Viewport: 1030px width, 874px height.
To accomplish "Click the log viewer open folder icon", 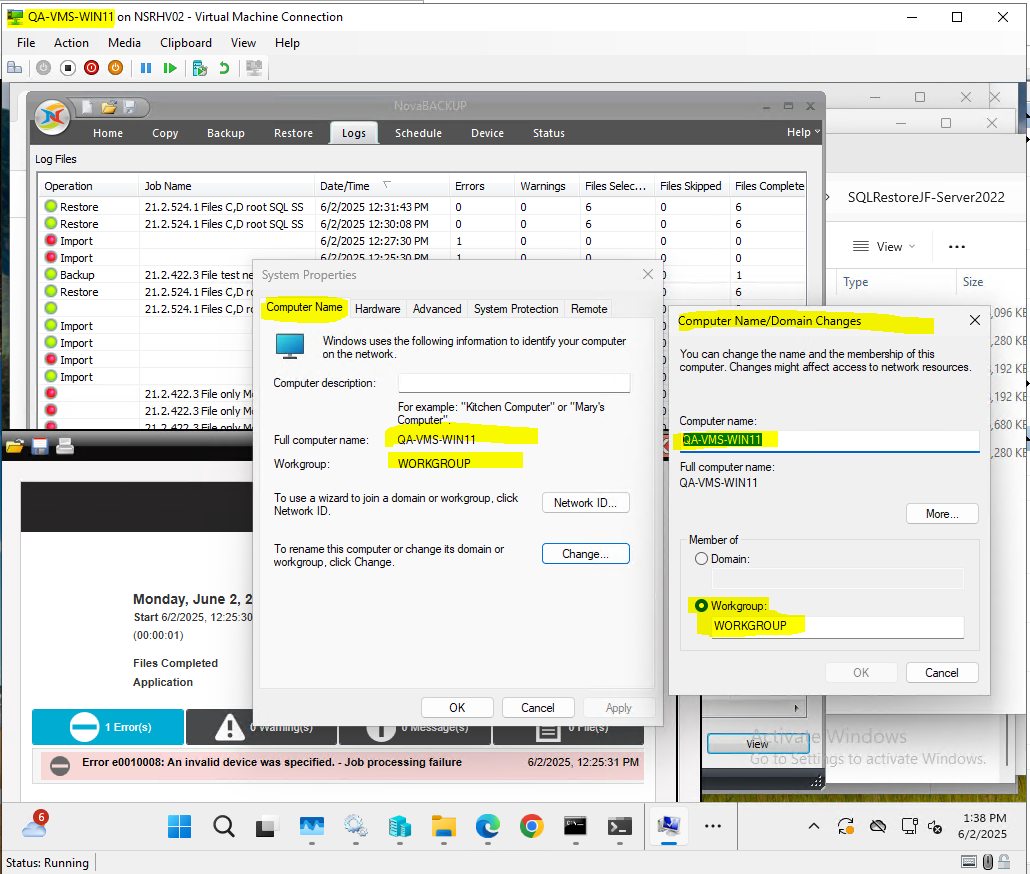I will (x=14, y=447).
